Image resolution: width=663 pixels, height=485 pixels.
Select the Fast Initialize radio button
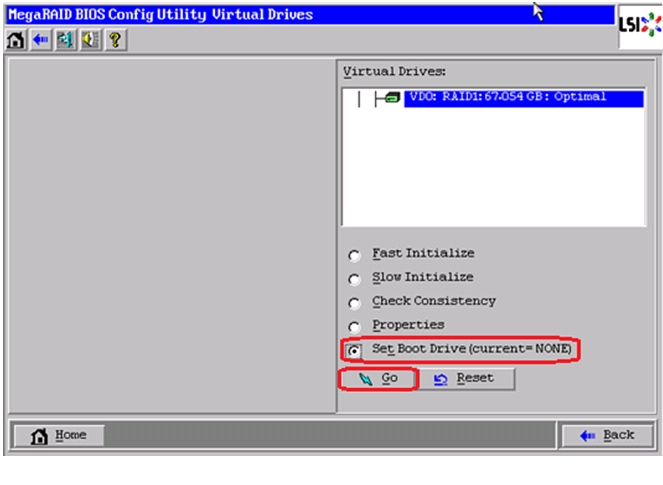click(354, 255)
